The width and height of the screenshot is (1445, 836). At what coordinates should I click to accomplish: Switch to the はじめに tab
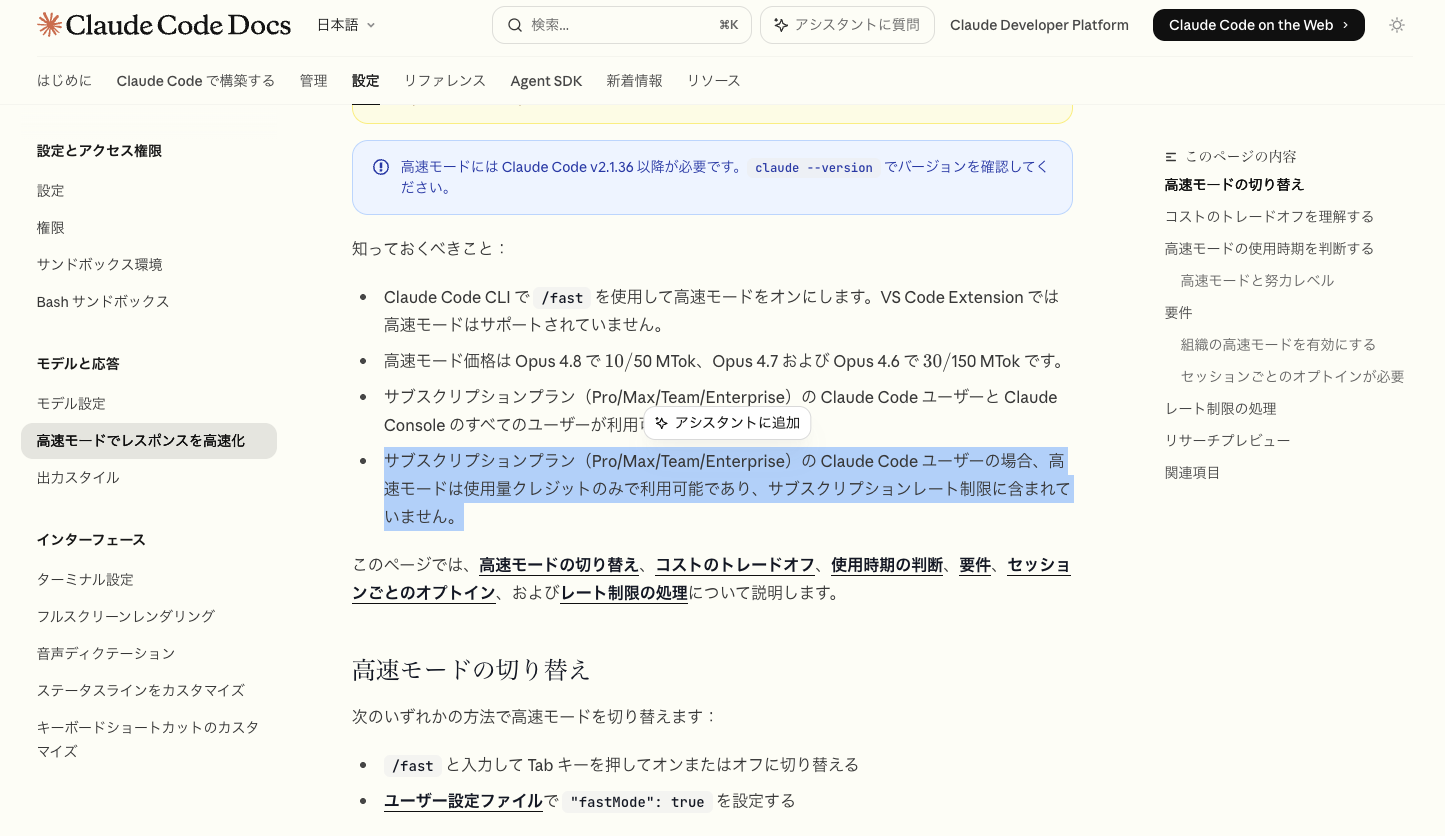[x=64, y=81]
